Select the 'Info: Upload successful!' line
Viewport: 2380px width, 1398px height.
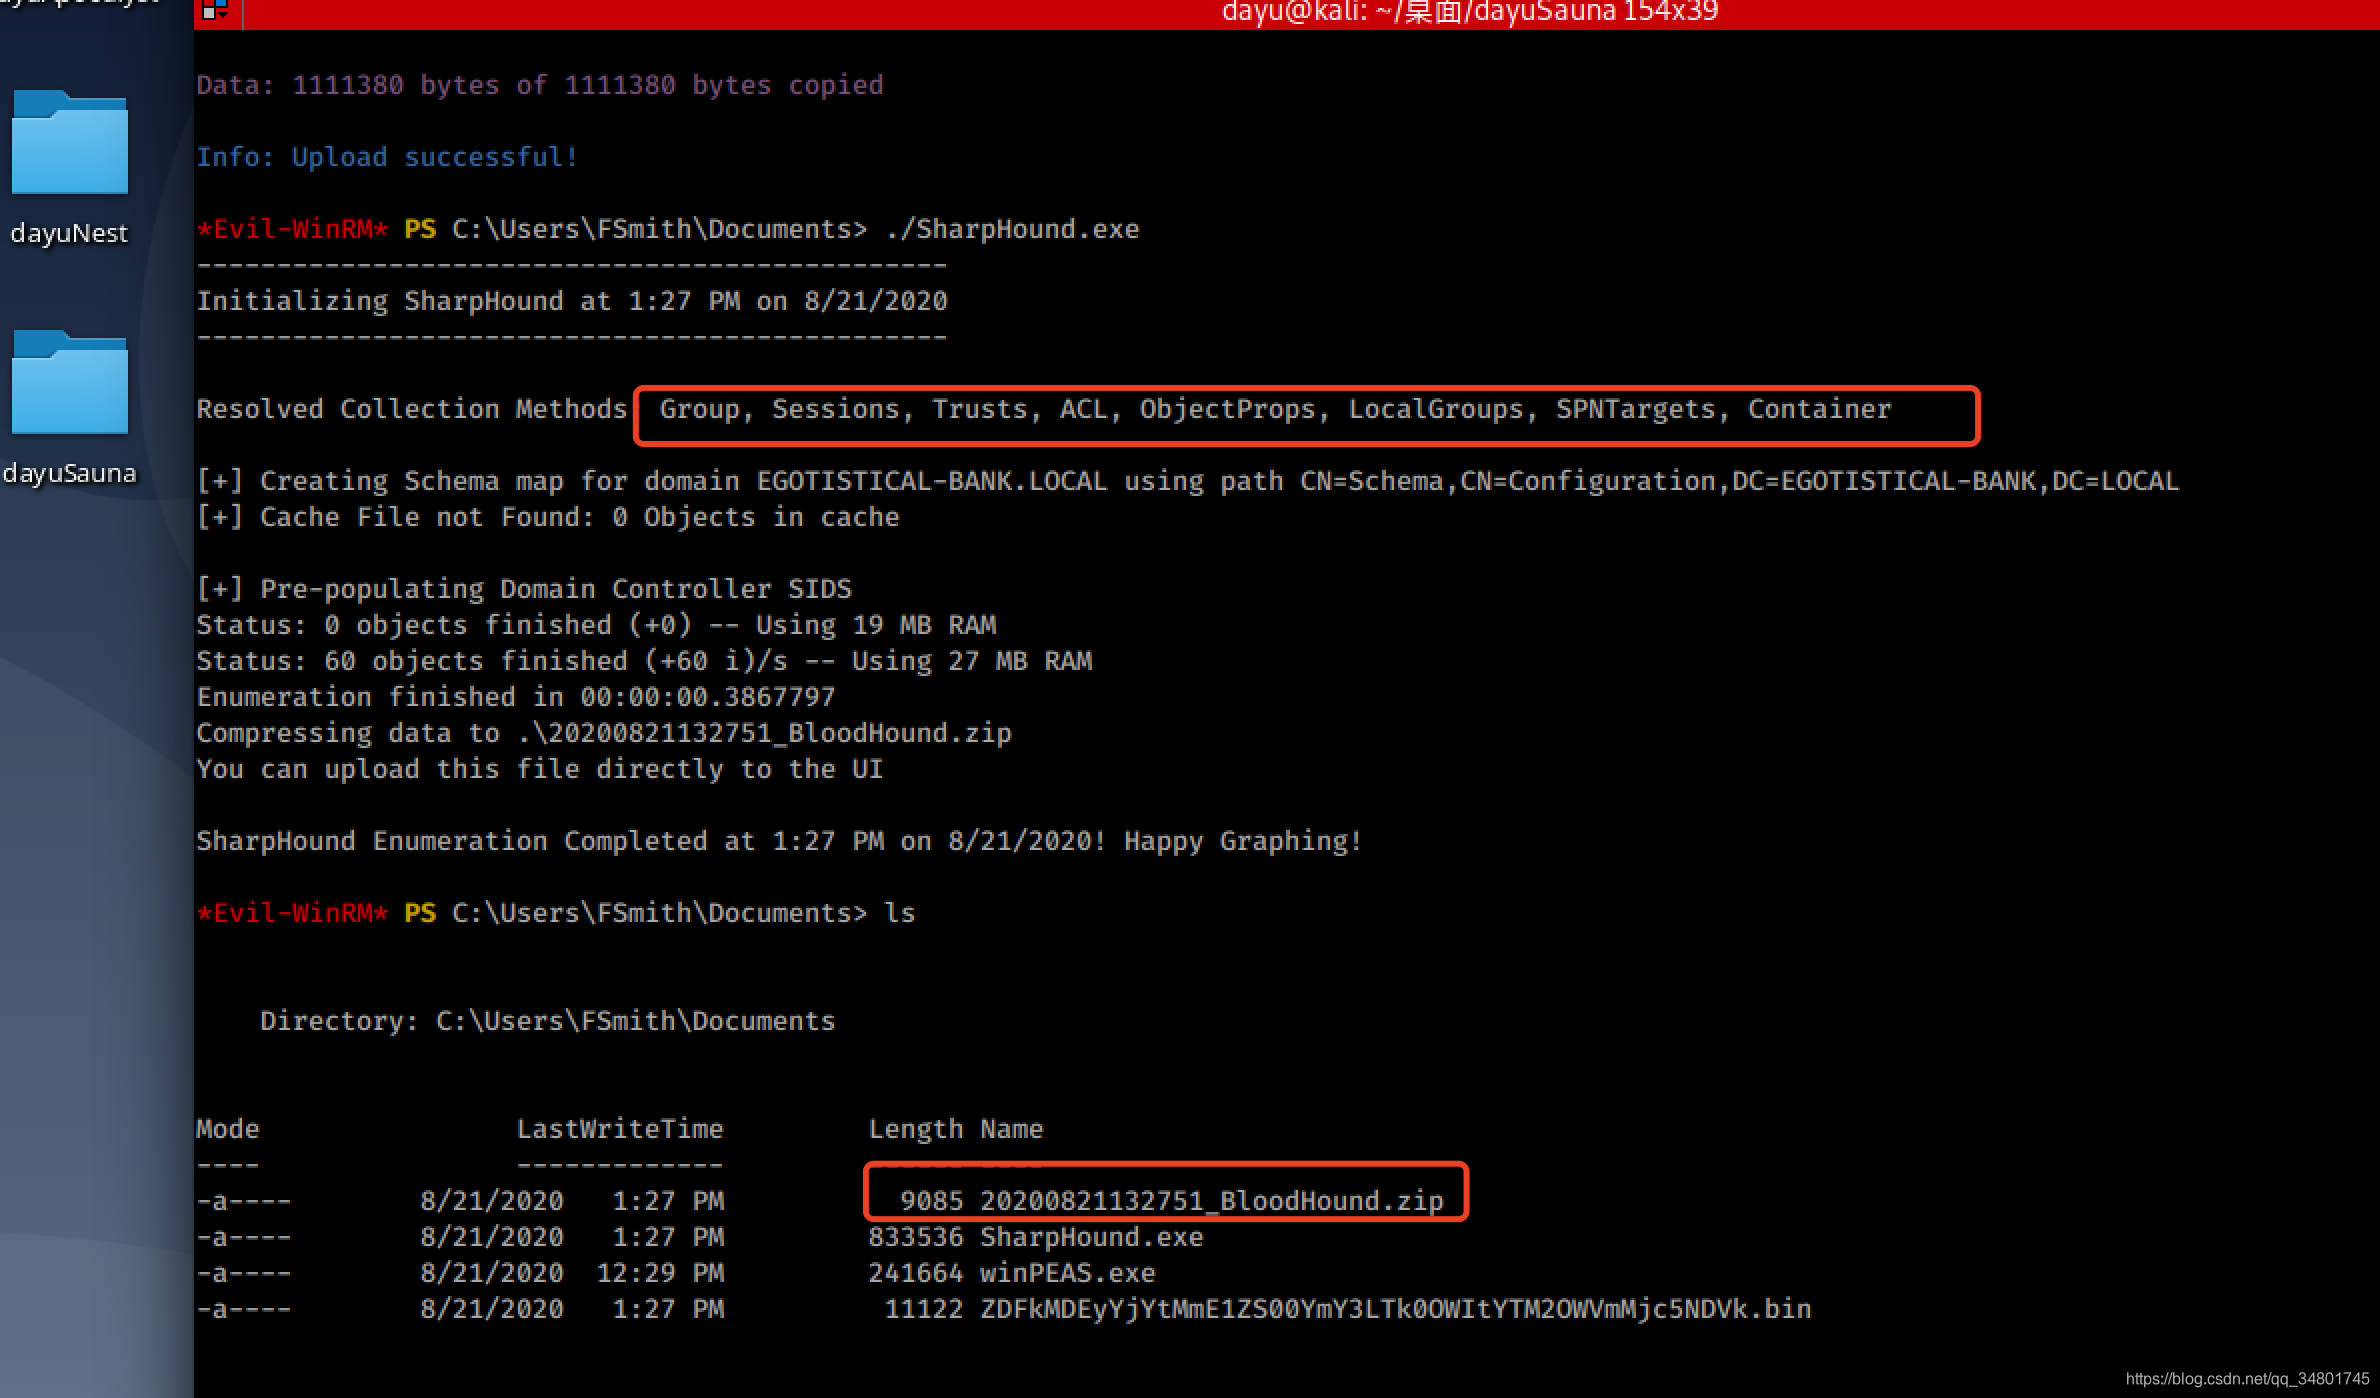[387, 157]
